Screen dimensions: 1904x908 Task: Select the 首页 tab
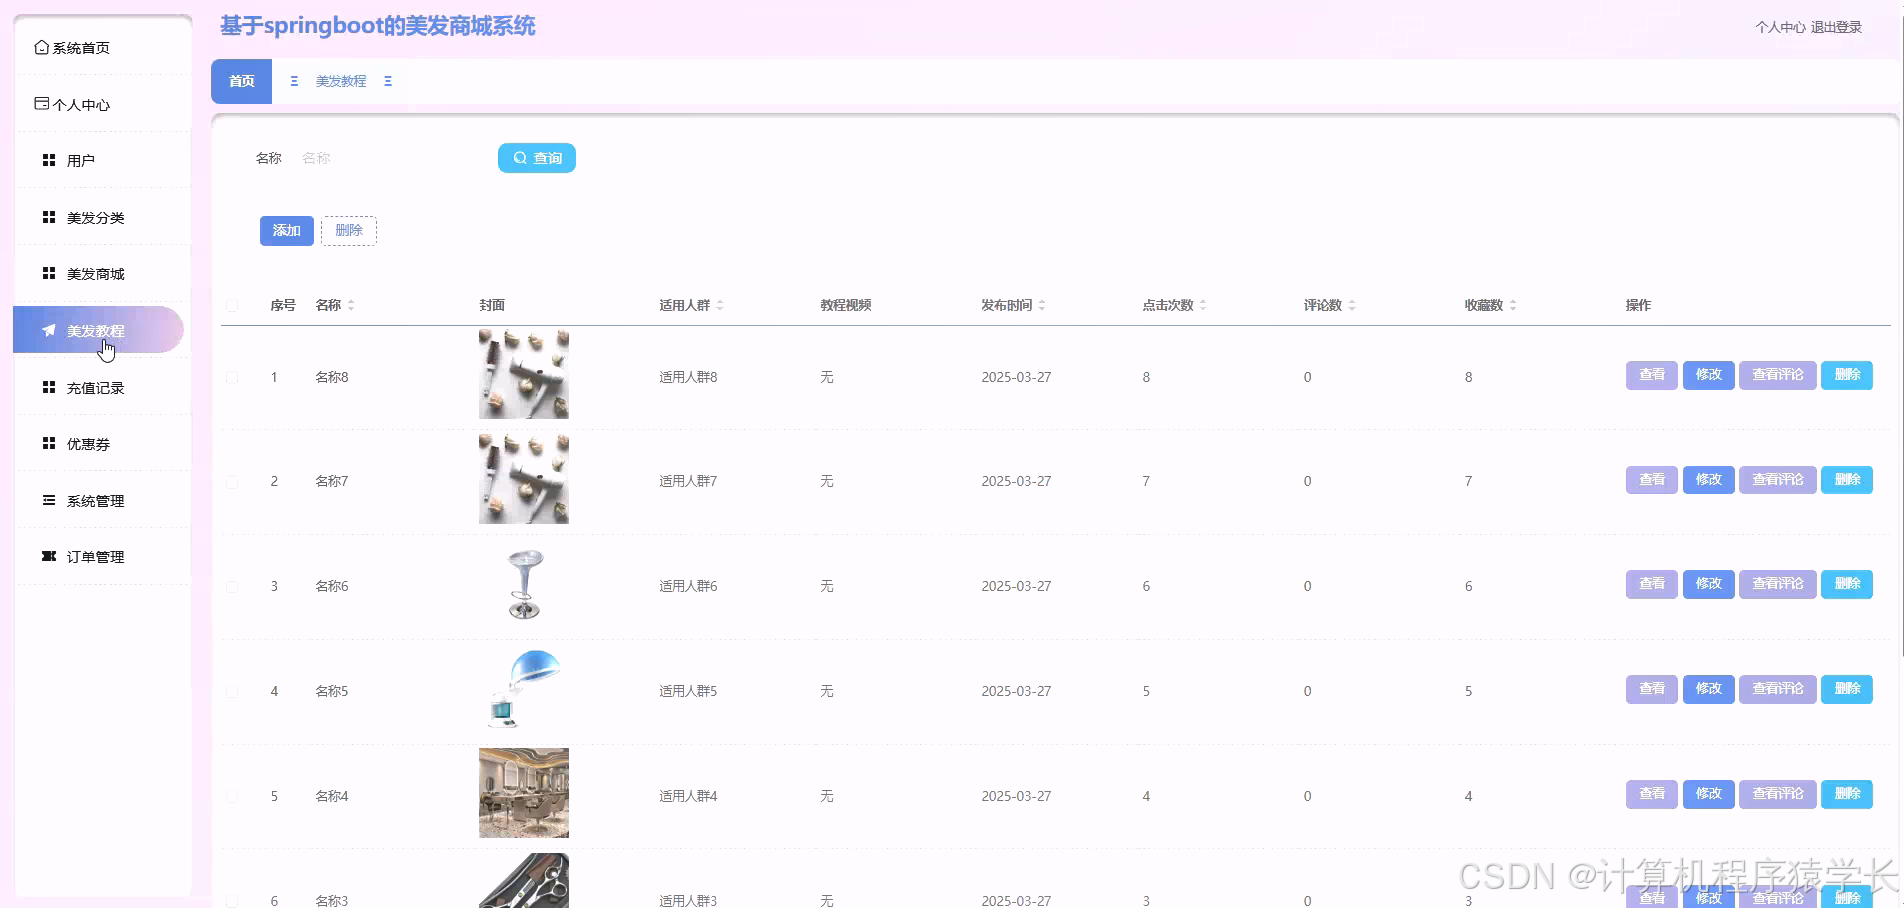pyautogui.click(x=240, y=81)
